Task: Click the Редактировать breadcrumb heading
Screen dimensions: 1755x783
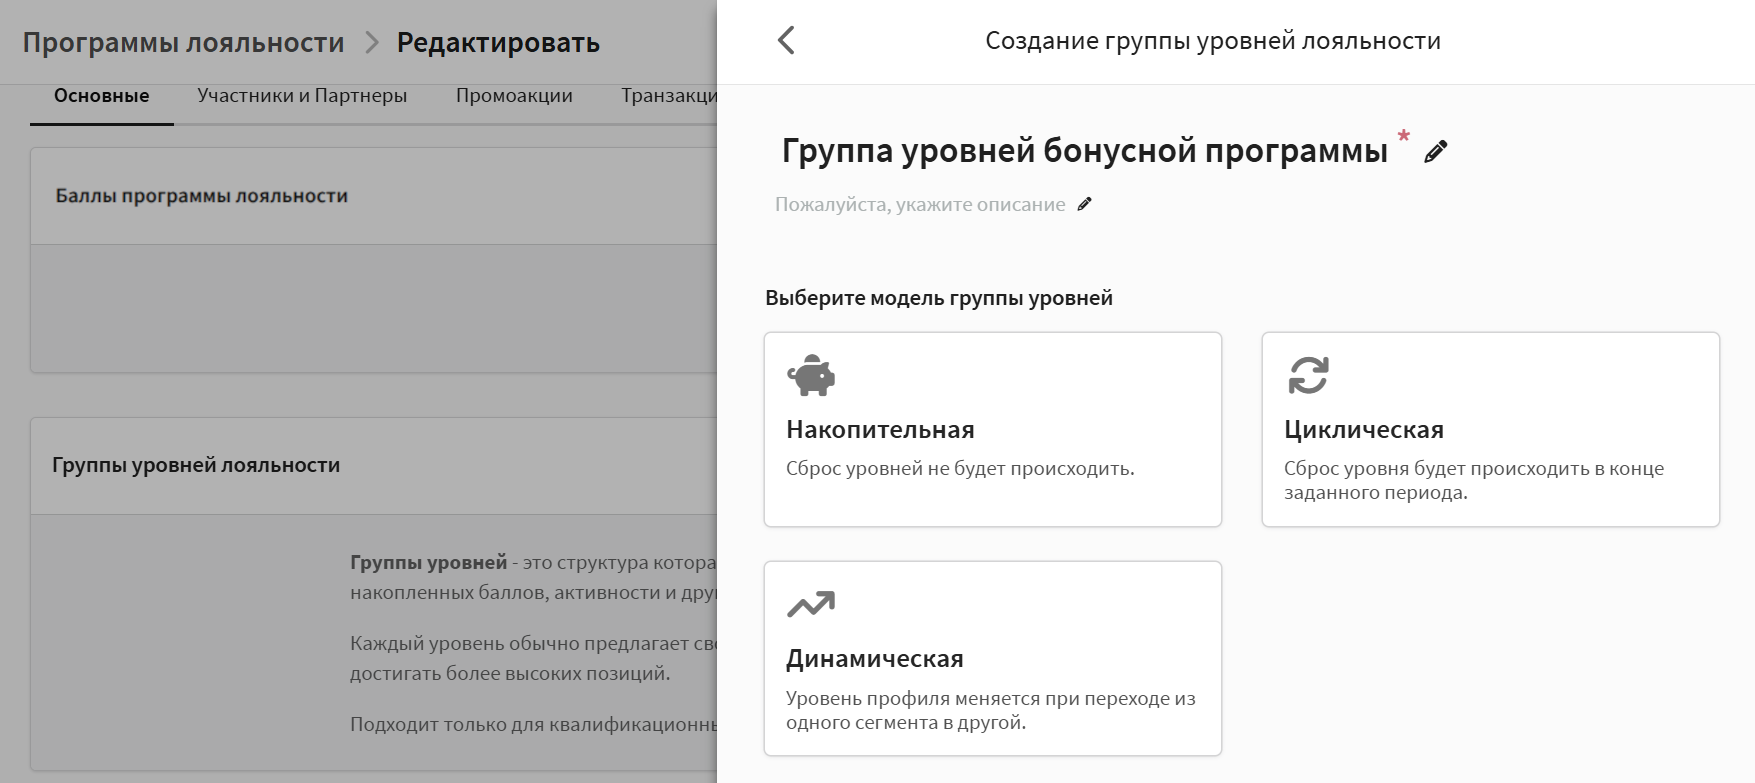Action: pos(498,43)
